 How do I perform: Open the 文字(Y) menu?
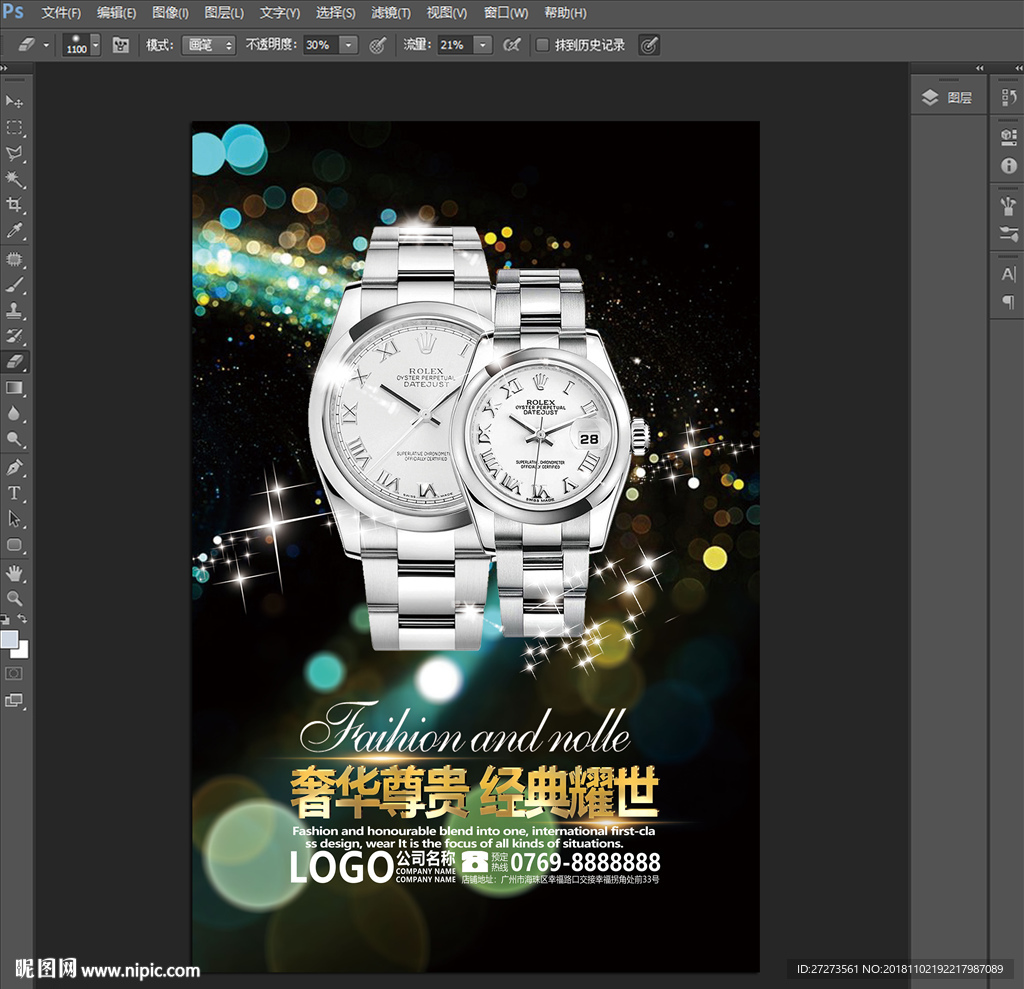click(x=280, y=13)
